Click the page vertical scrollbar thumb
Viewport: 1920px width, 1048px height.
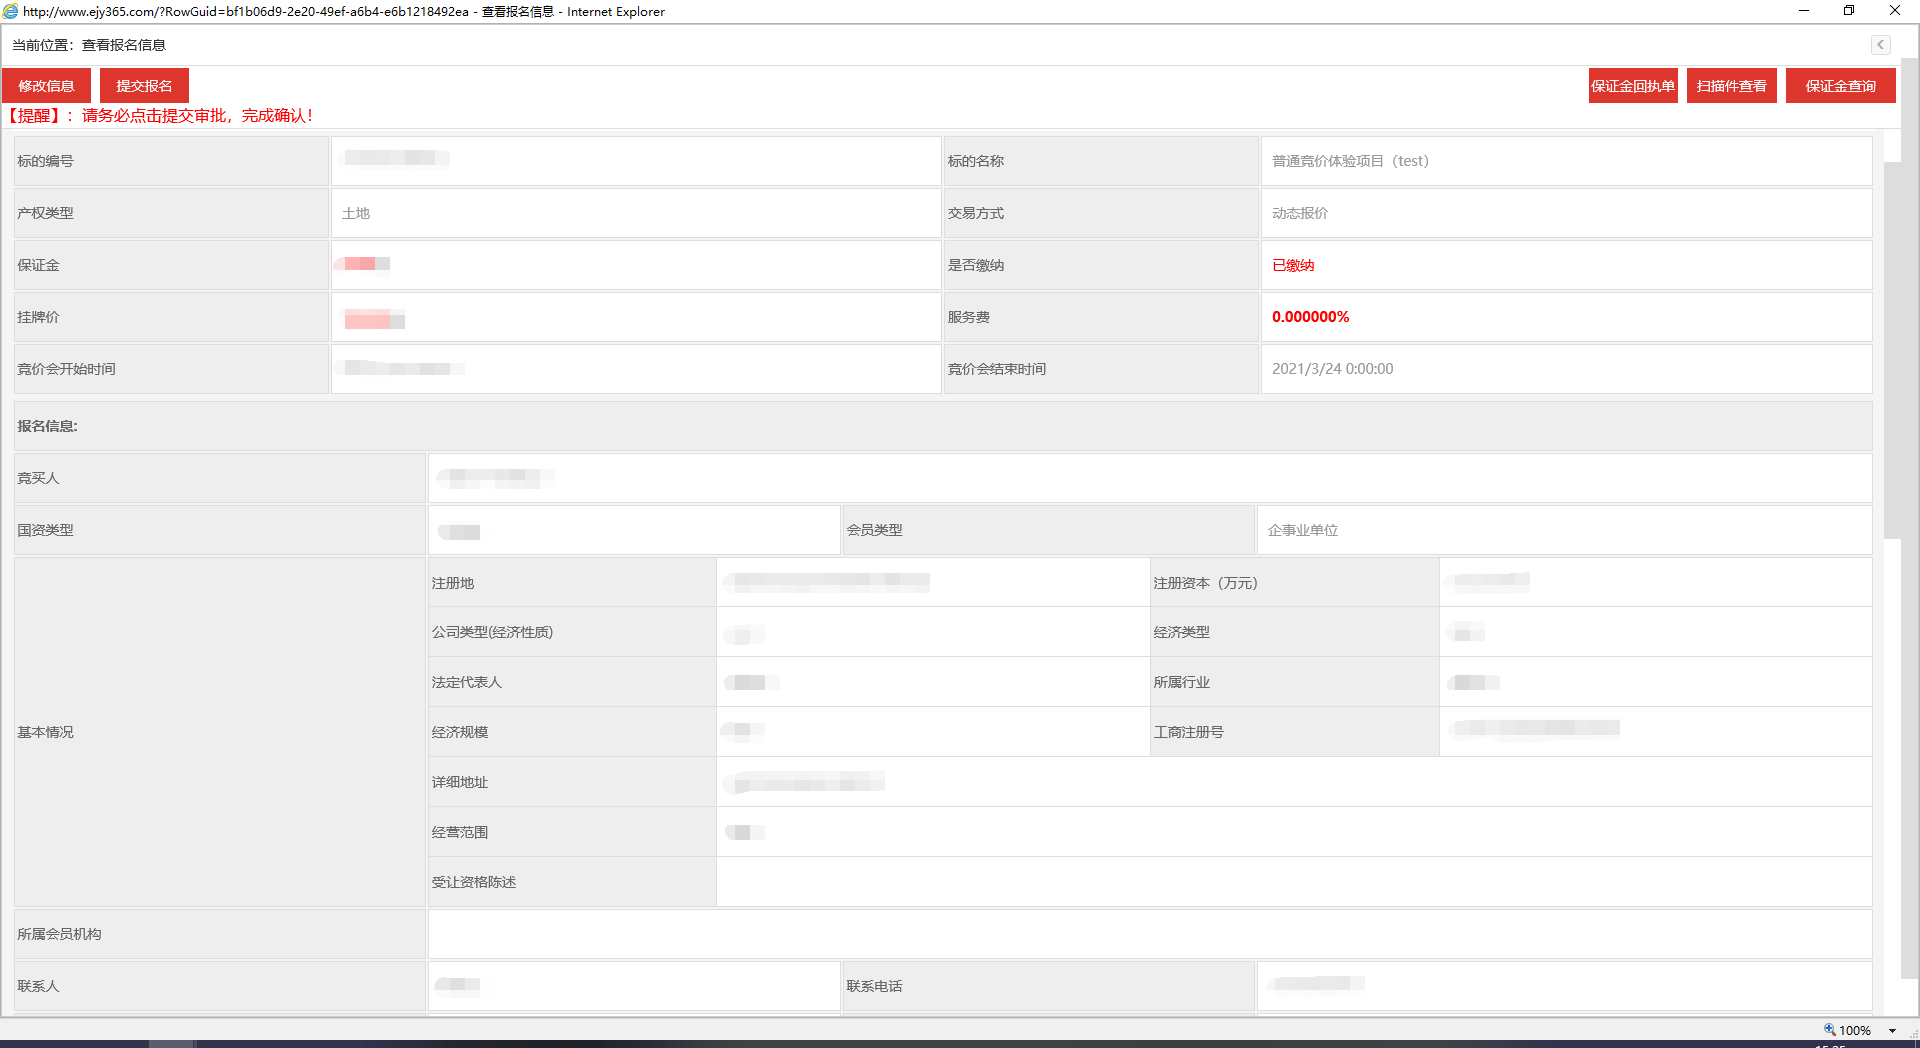click(x=1892, y=350)
